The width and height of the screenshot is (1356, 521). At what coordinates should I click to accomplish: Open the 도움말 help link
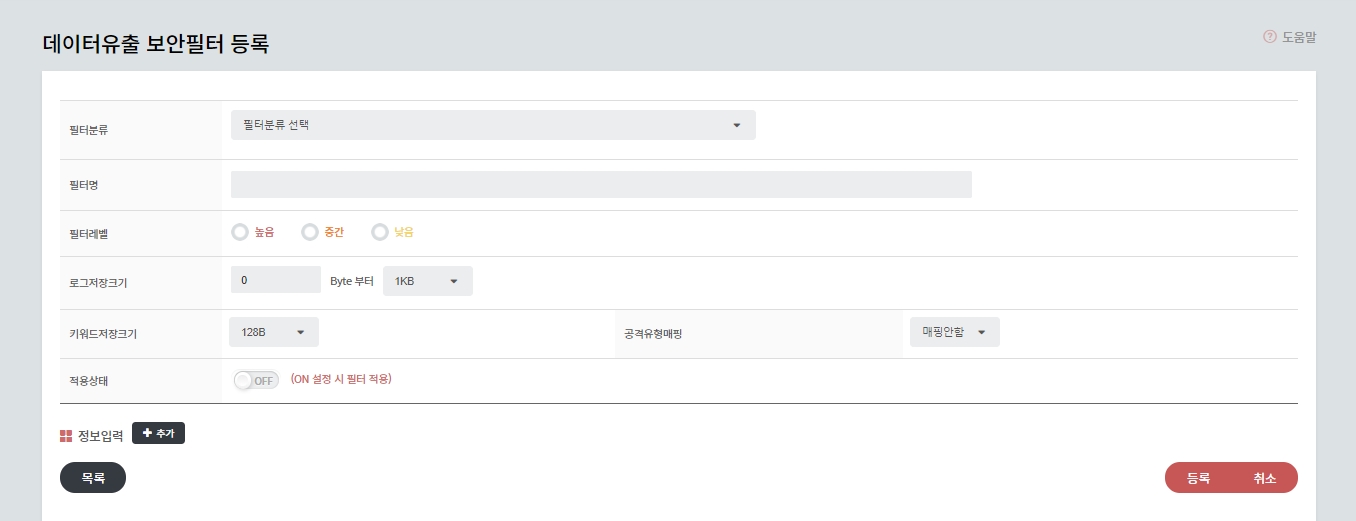[x=1298, y=37]
